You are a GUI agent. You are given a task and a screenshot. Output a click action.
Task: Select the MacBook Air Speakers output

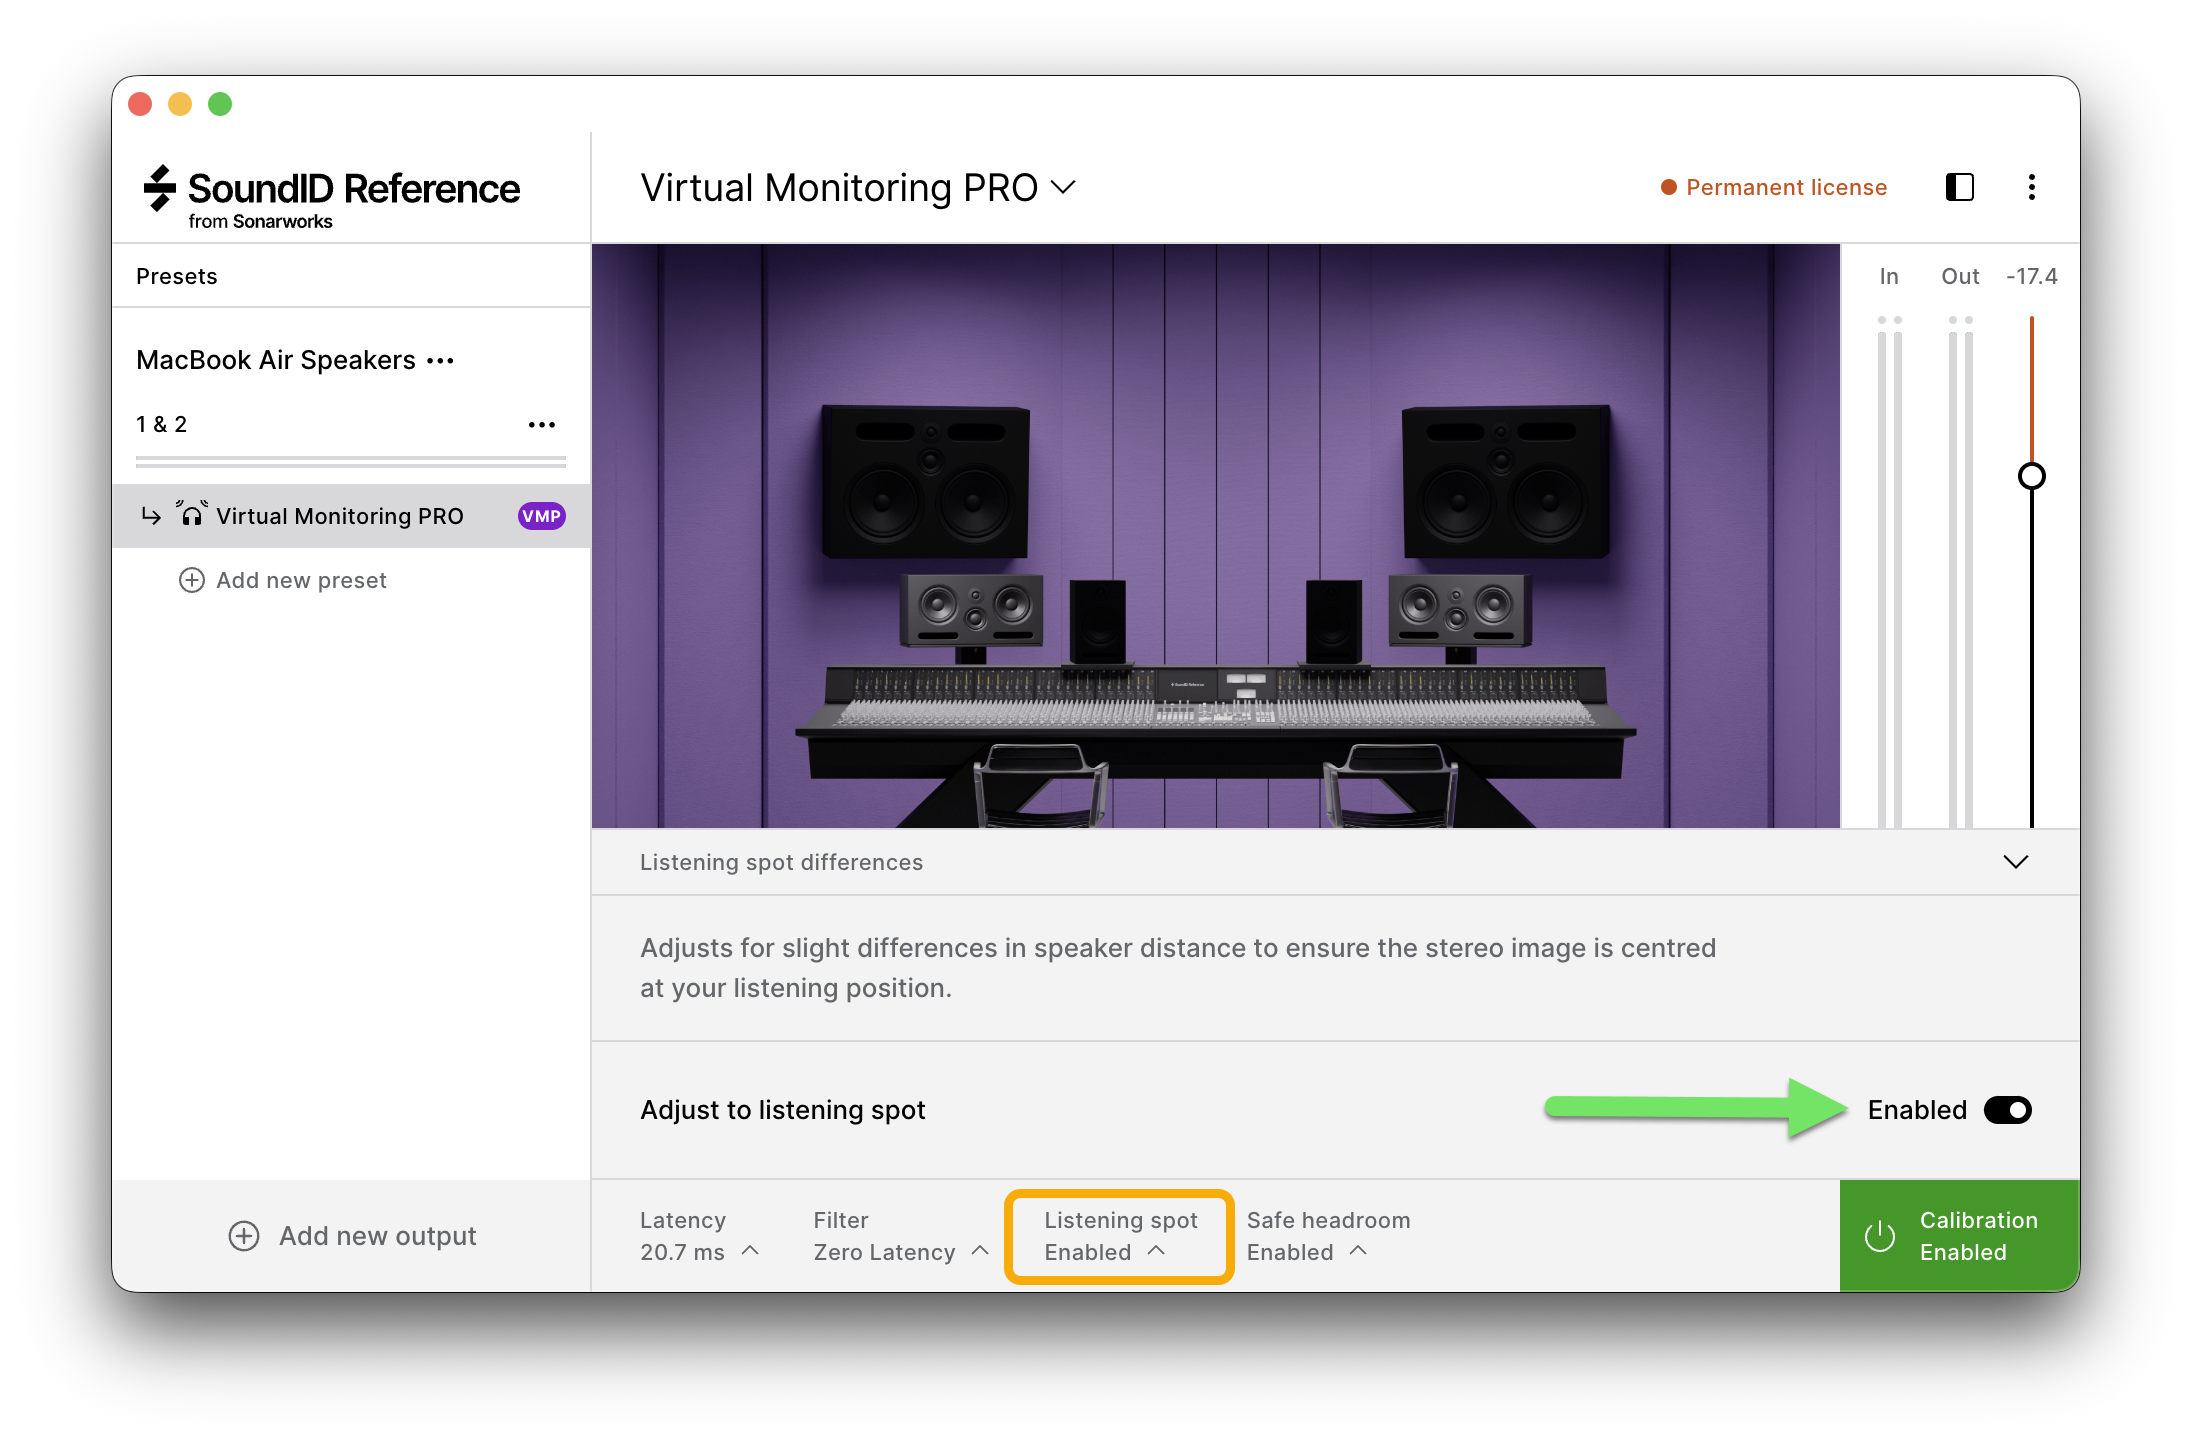click(x=276, y=360)
